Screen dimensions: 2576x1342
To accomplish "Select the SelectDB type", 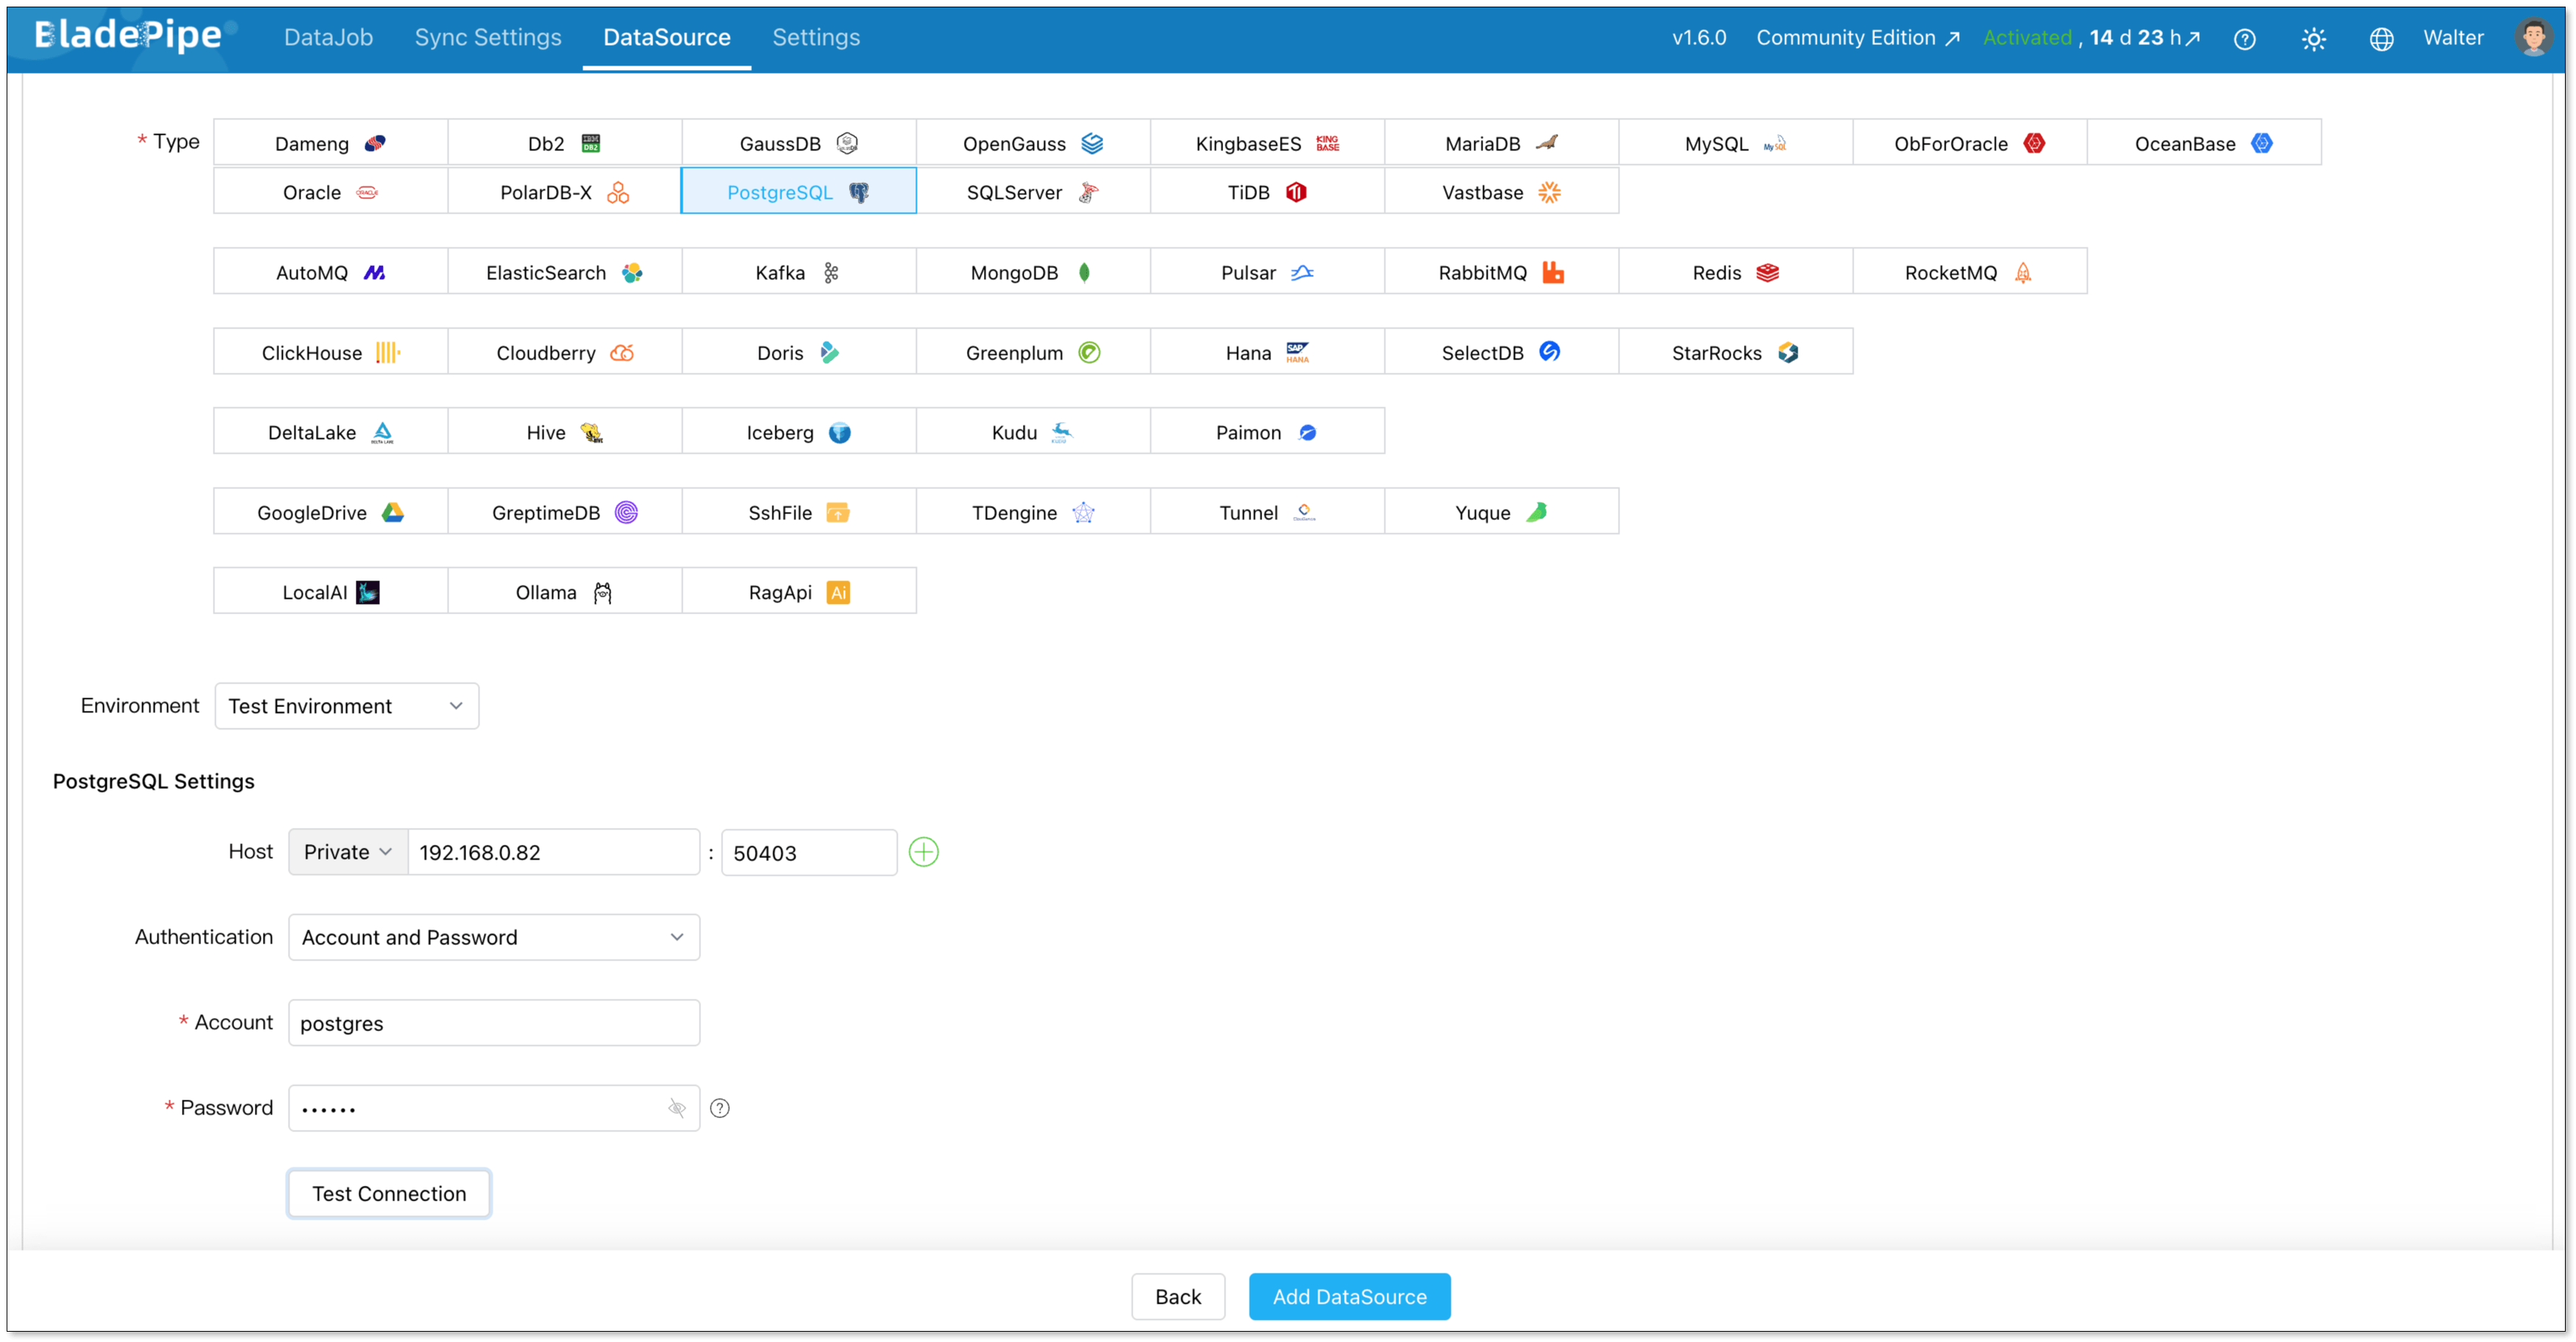I will coord(1501,352).
